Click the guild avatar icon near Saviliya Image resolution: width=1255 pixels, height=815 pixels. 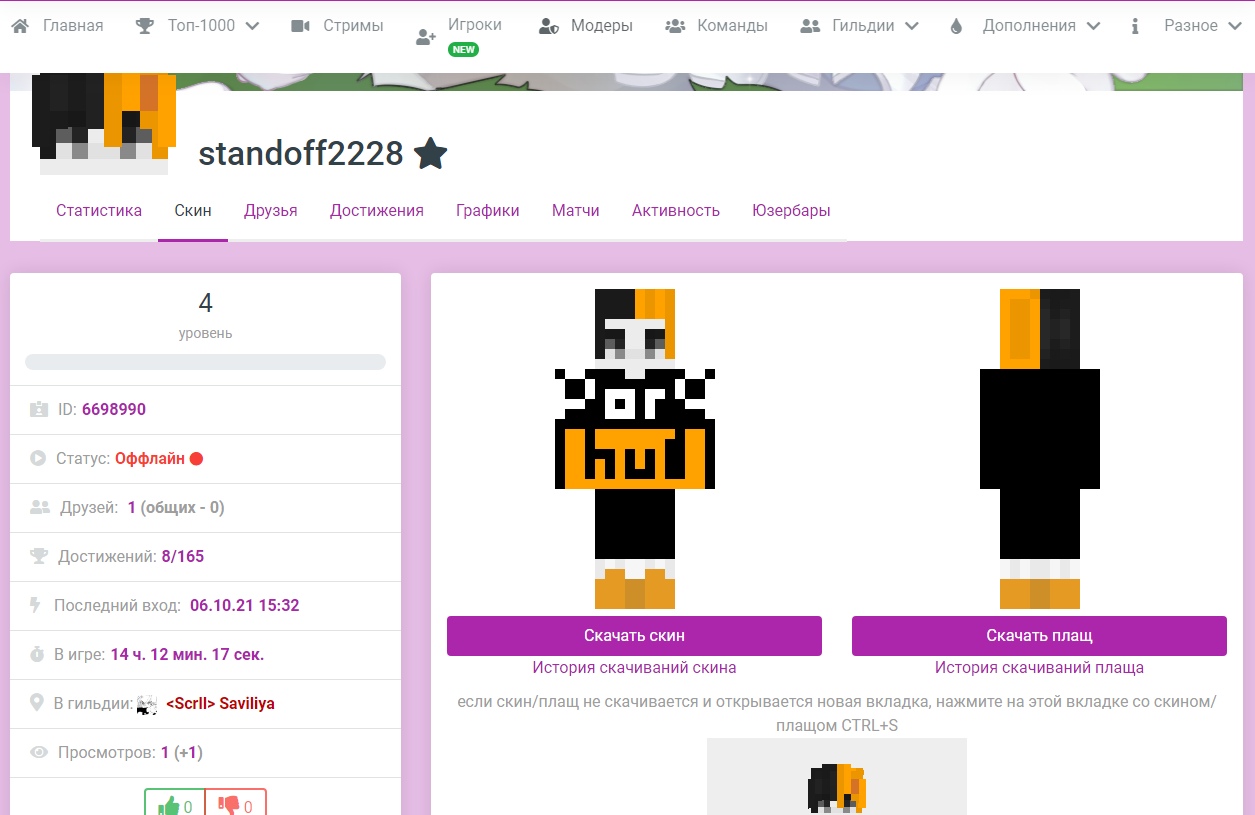pyautogui.click(x=146, y=703)
